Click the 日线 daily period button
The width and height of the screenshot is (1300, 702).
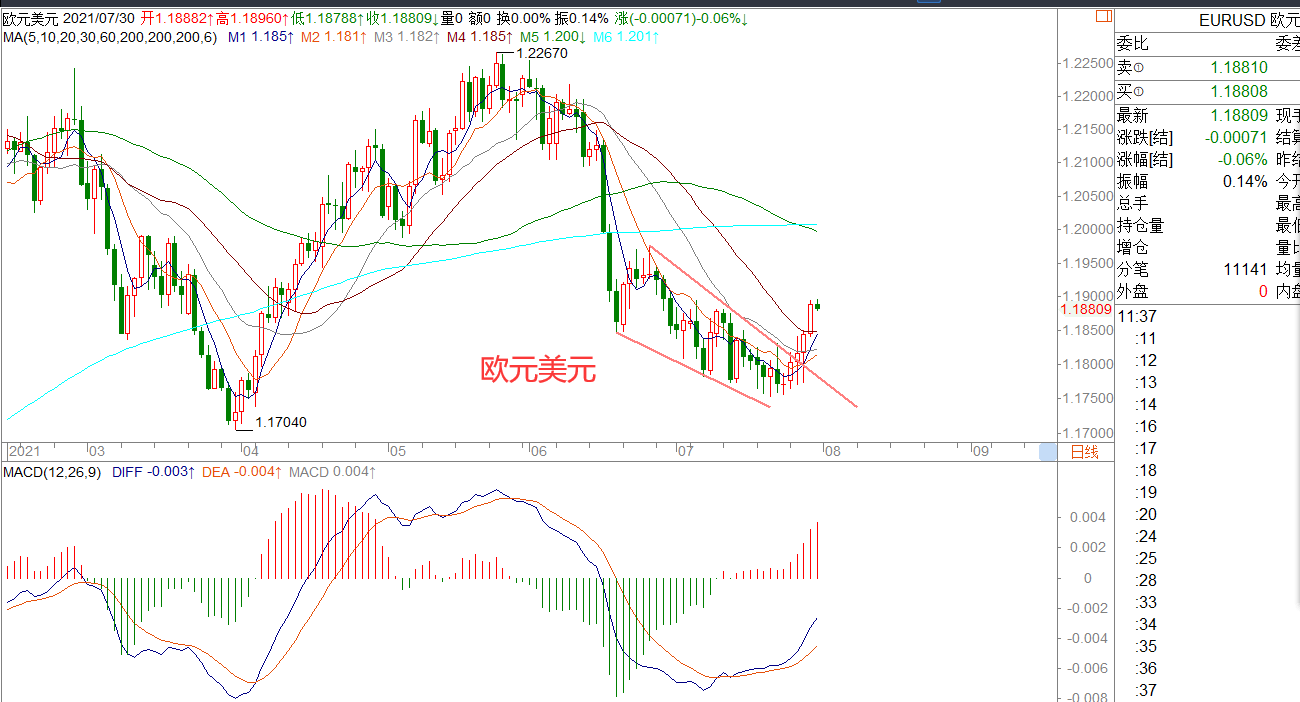tap(1084, 452)
